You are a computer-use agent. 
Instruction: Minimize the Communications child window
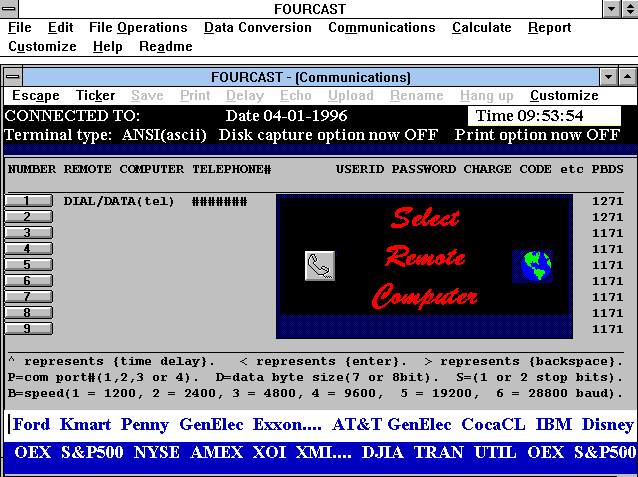[x=608, y=77]
